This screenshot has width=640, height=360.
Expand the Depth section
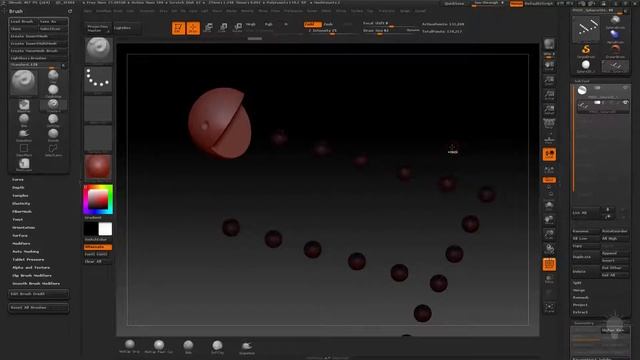point(18,187)
